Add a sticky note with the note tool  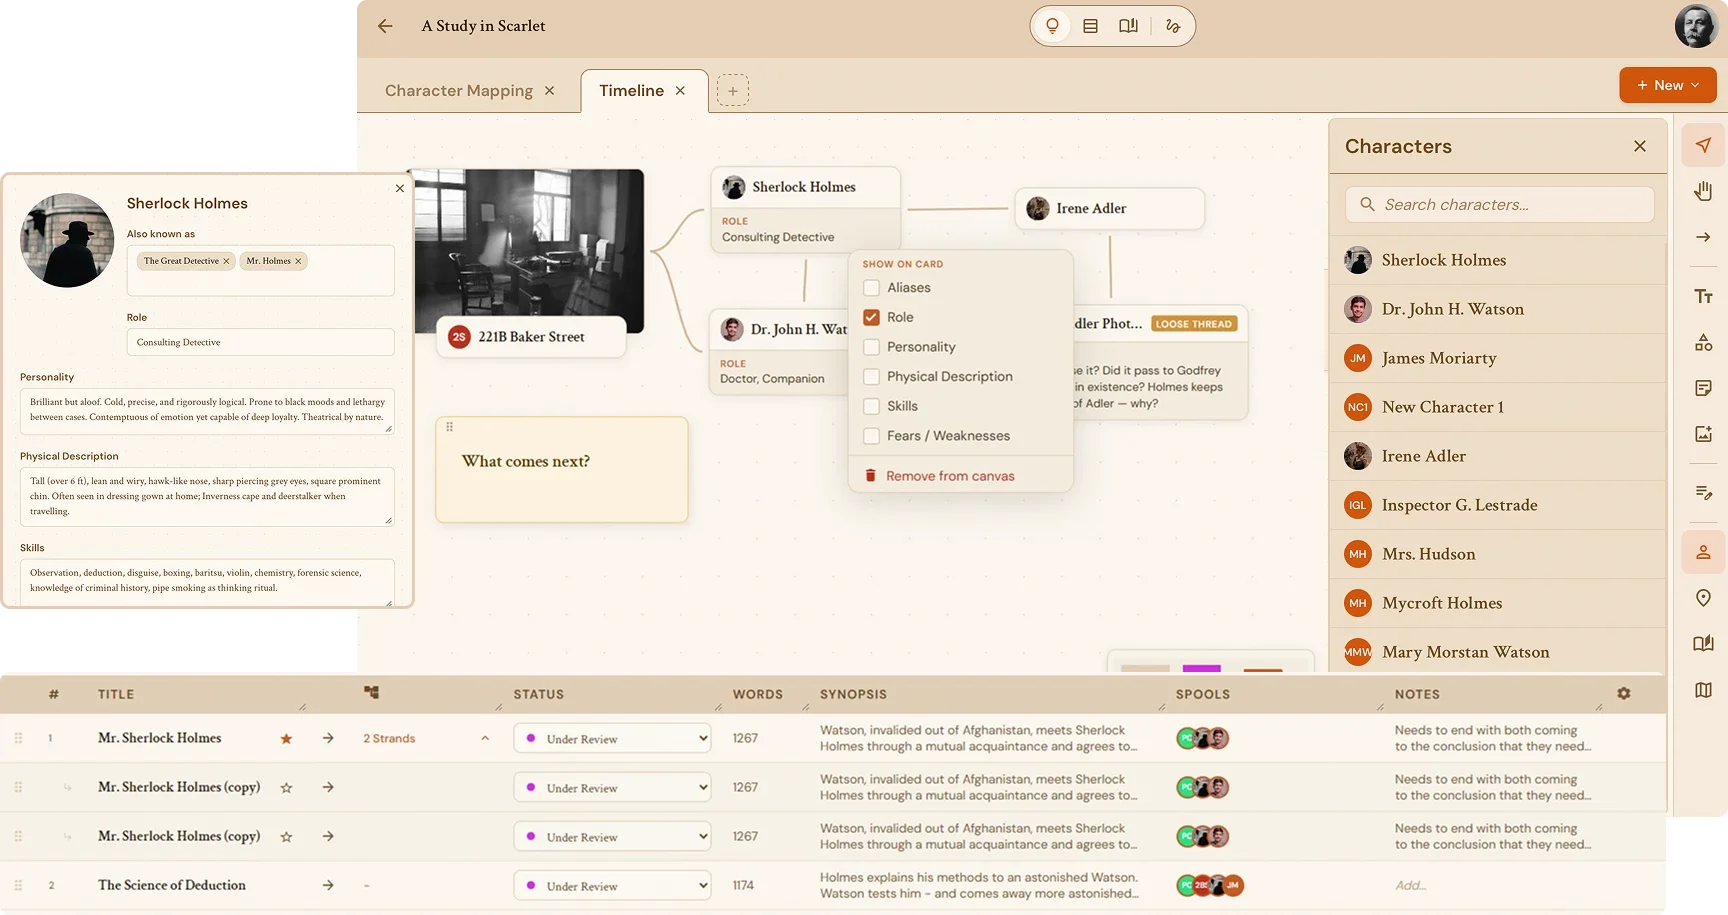1703,388
